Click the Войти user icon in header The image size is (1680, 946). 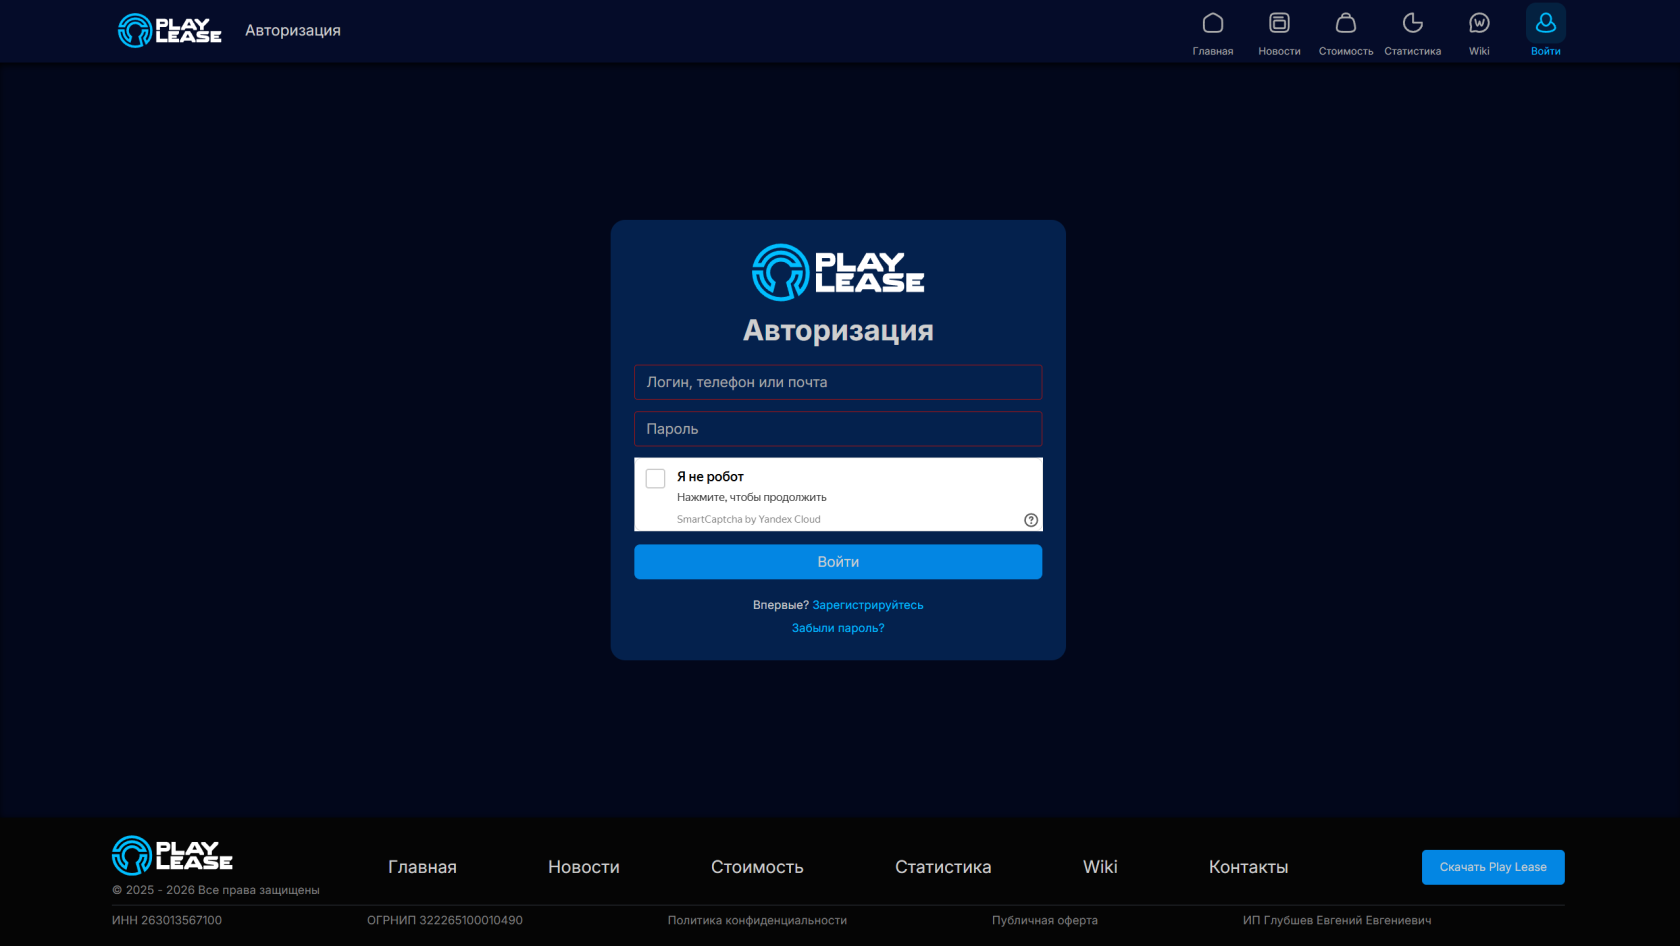pyautogui.click(x=1546, y=23)
